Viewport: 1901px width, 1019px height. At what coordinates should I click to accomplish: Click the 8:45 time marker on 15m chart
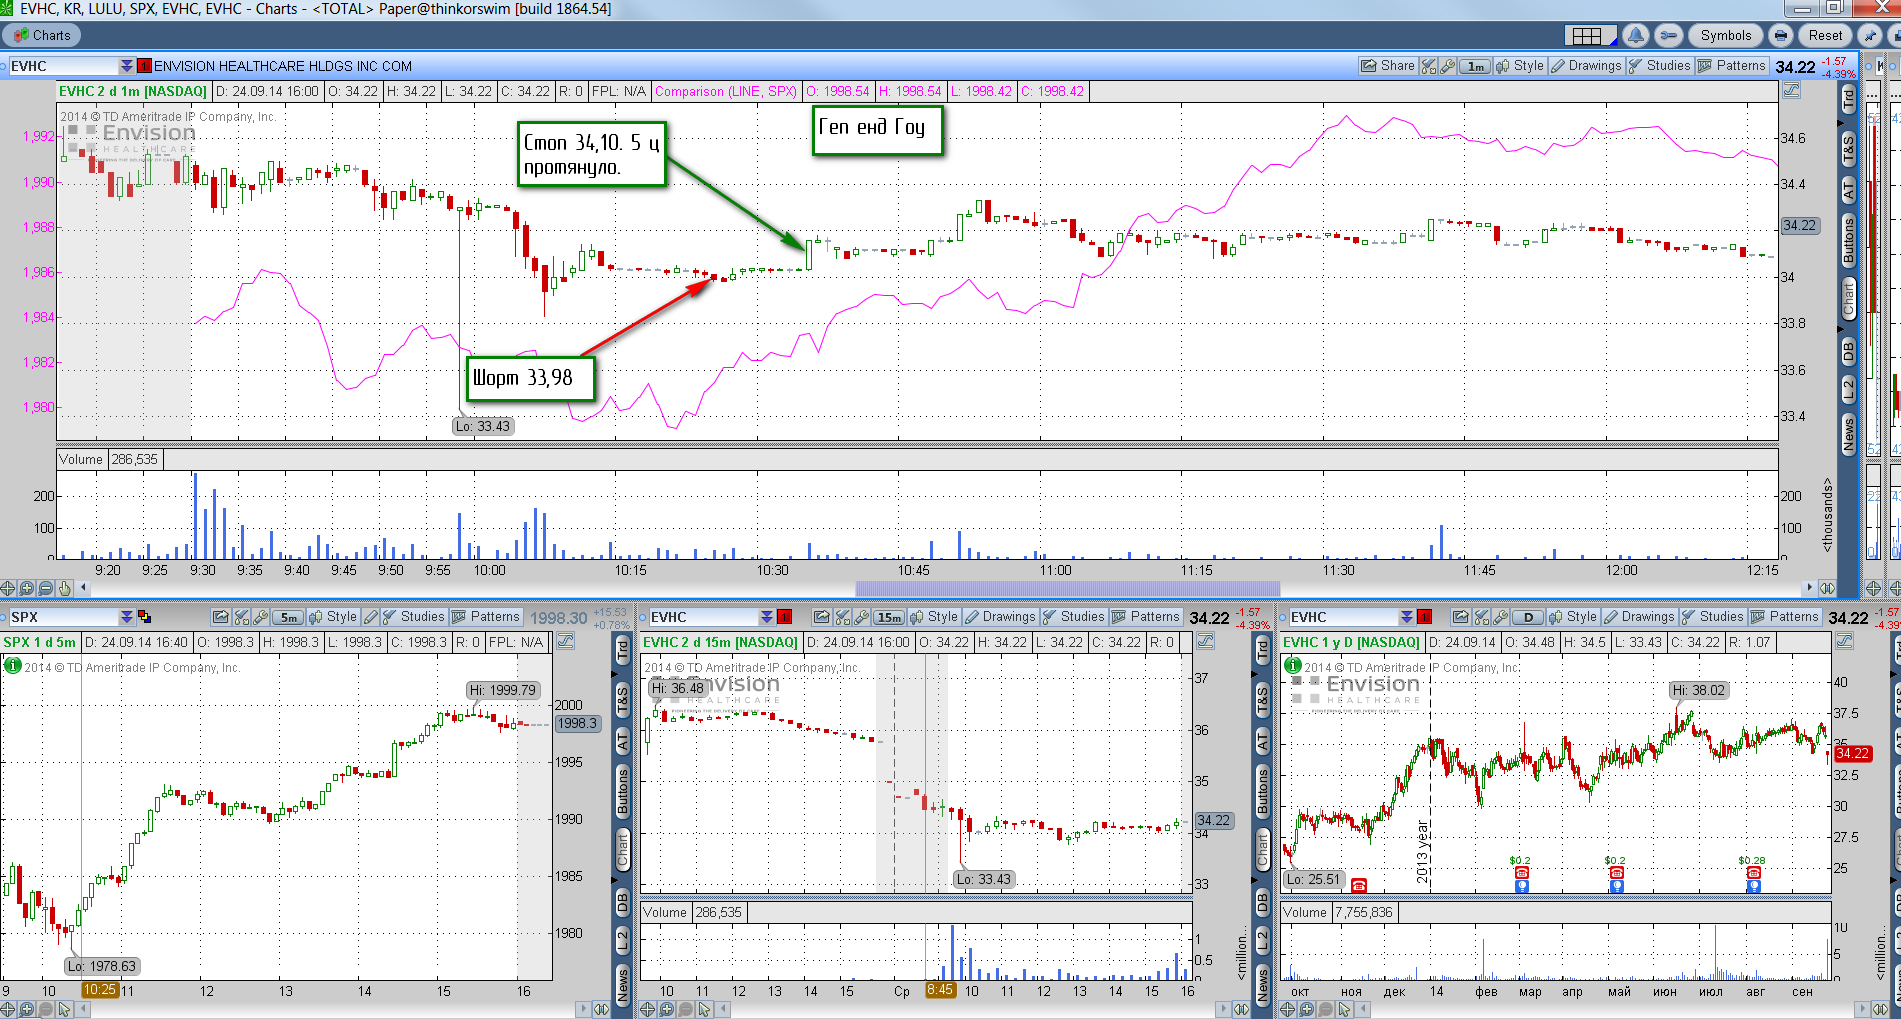(x=940, y=990)
